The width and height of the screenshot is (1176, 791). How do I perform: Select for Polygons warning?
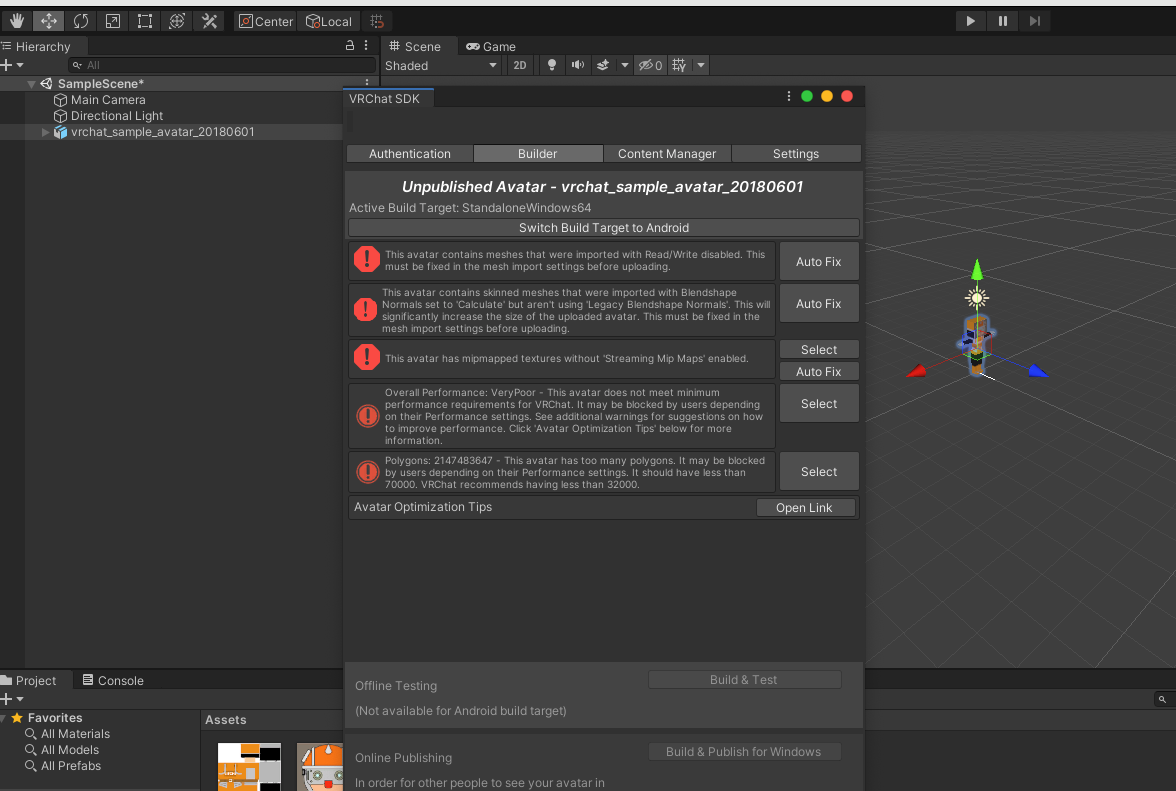coord(818,472)
